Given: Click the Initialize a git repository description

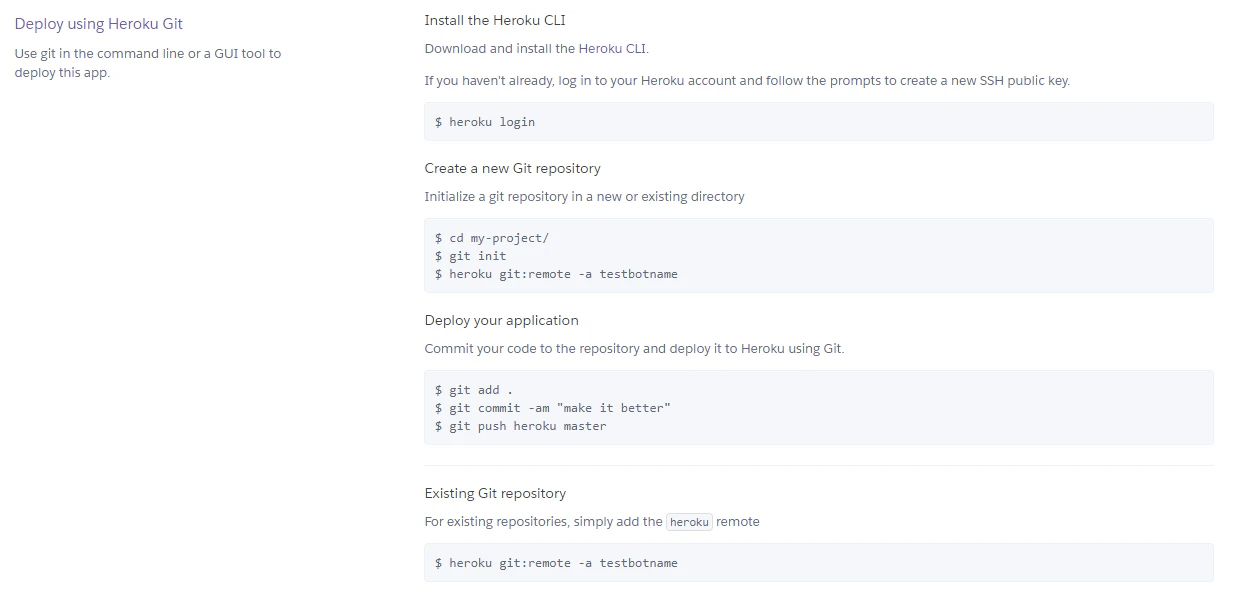Looking at the screenshot, I should coord(584,197).
